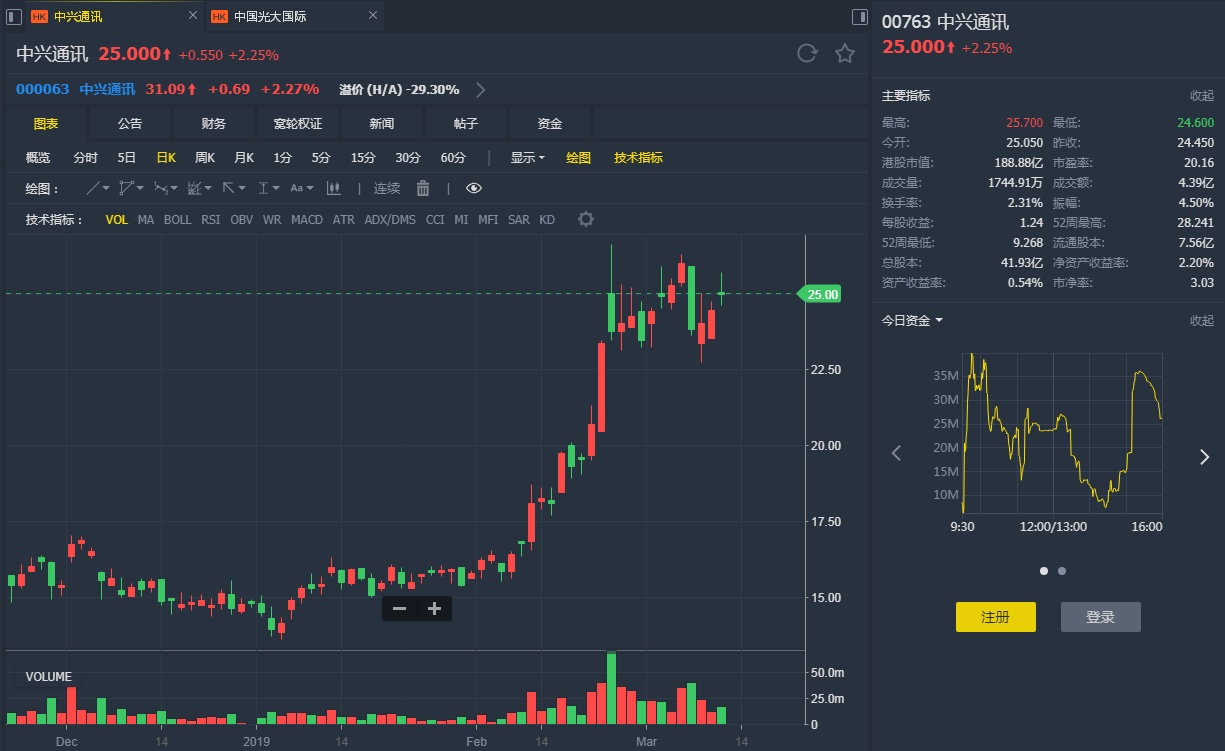The image size is (1225, 751).
Task: Open the Fibonacci/Gann tool dropdown
Action: pos(200,188)
